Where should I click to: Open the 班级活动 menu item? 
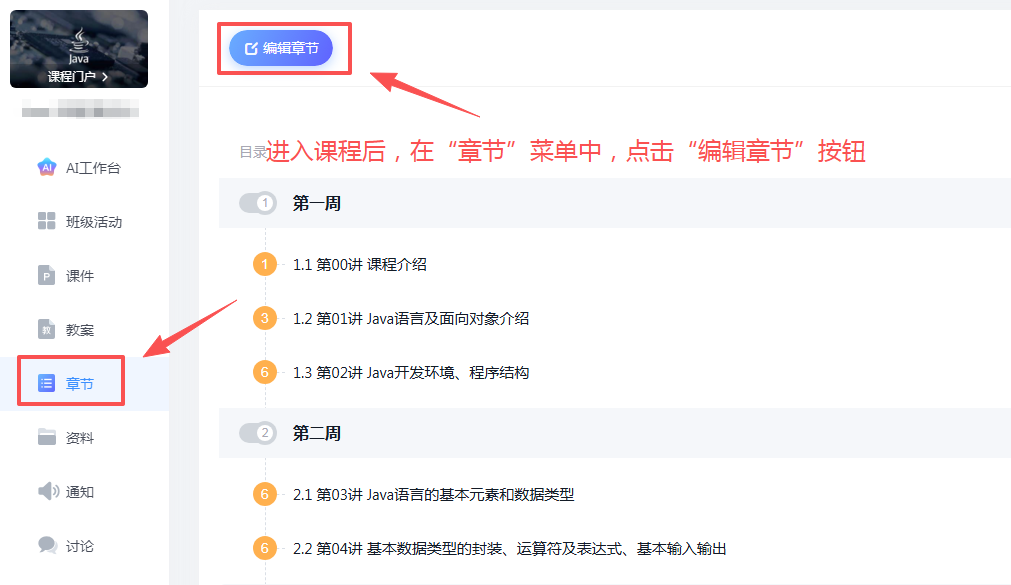click(93, 222)
